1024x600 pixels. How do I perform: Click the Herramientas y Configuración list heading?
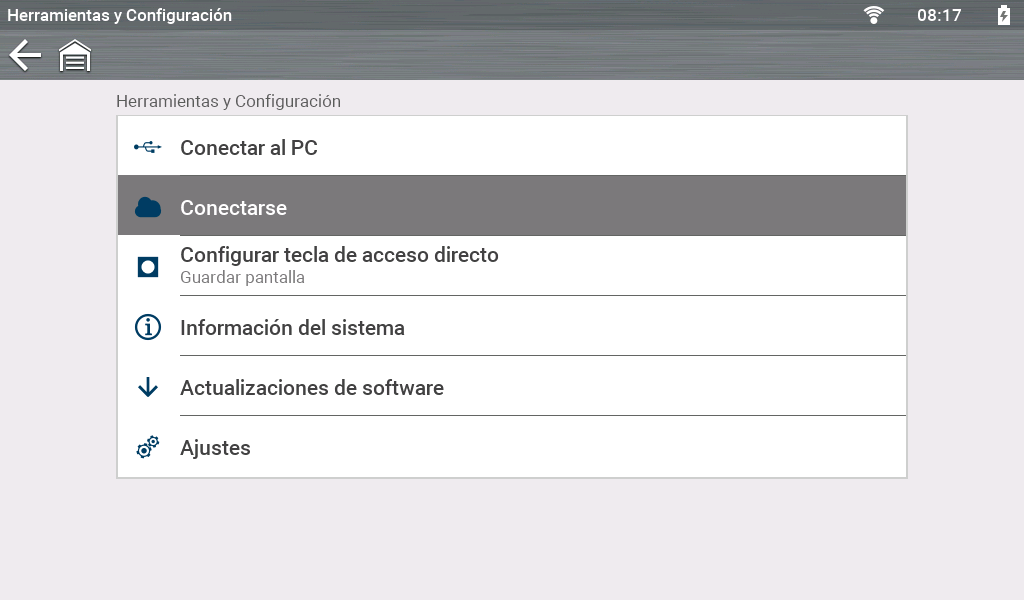click(x=228, y=101)
